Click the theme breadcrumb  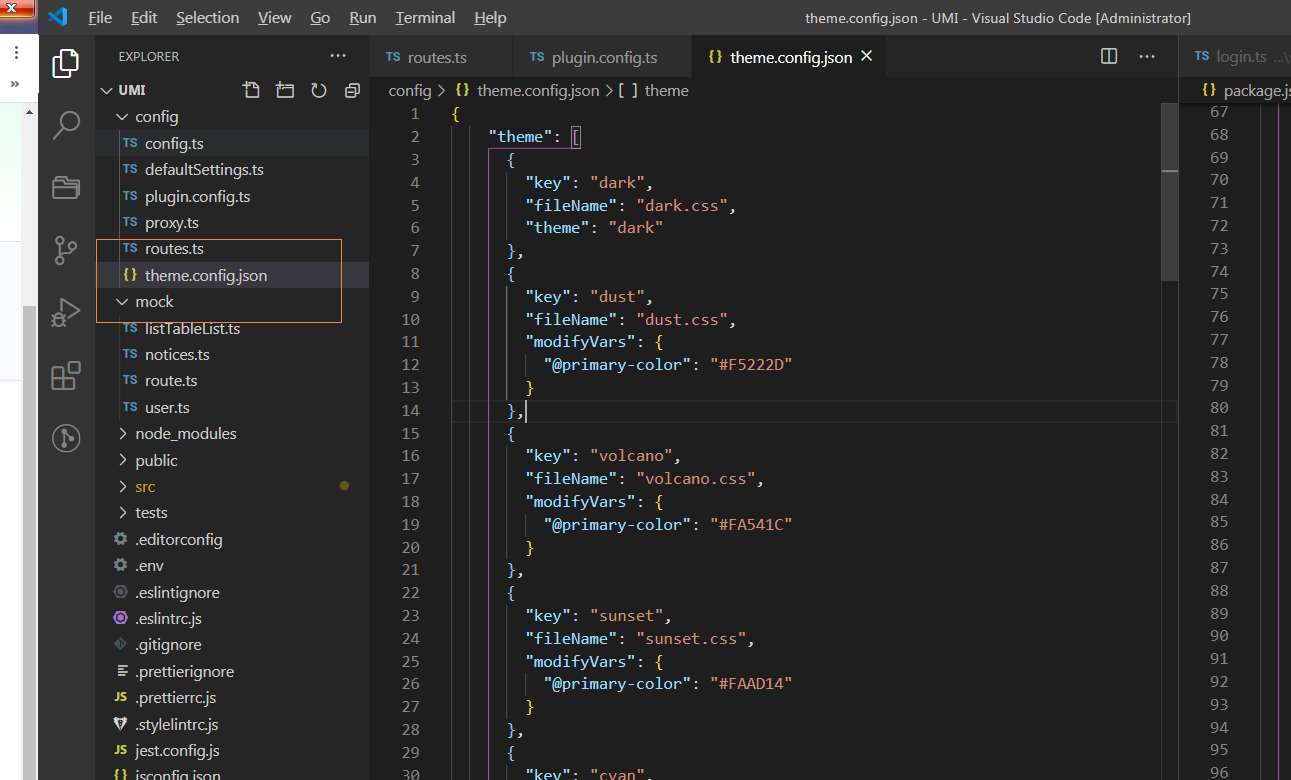pos(667,90)
